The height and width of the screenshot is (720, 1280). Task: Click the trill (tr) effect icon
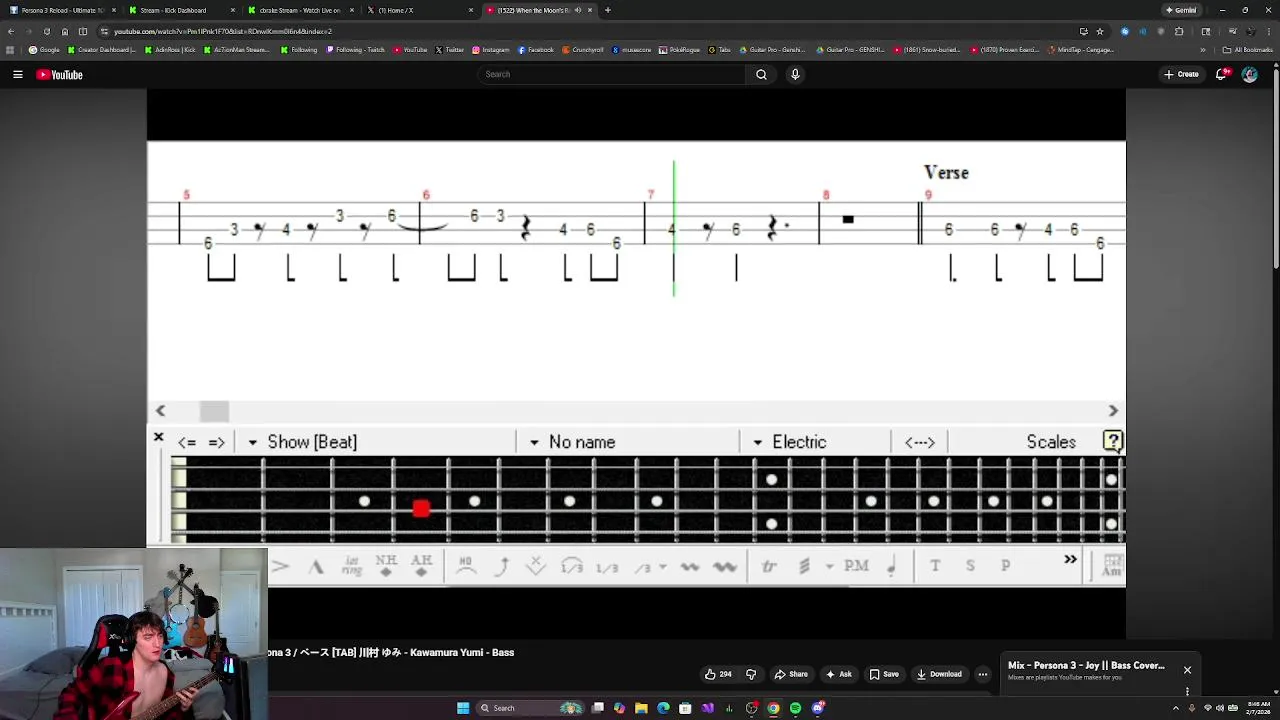[x=769, y=566]
